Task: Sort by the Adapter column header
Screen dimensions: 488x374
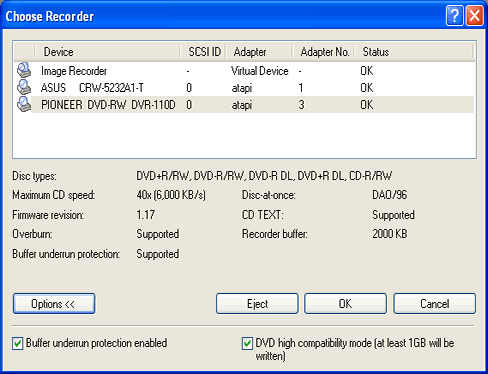Action: (x=260, y=52)
